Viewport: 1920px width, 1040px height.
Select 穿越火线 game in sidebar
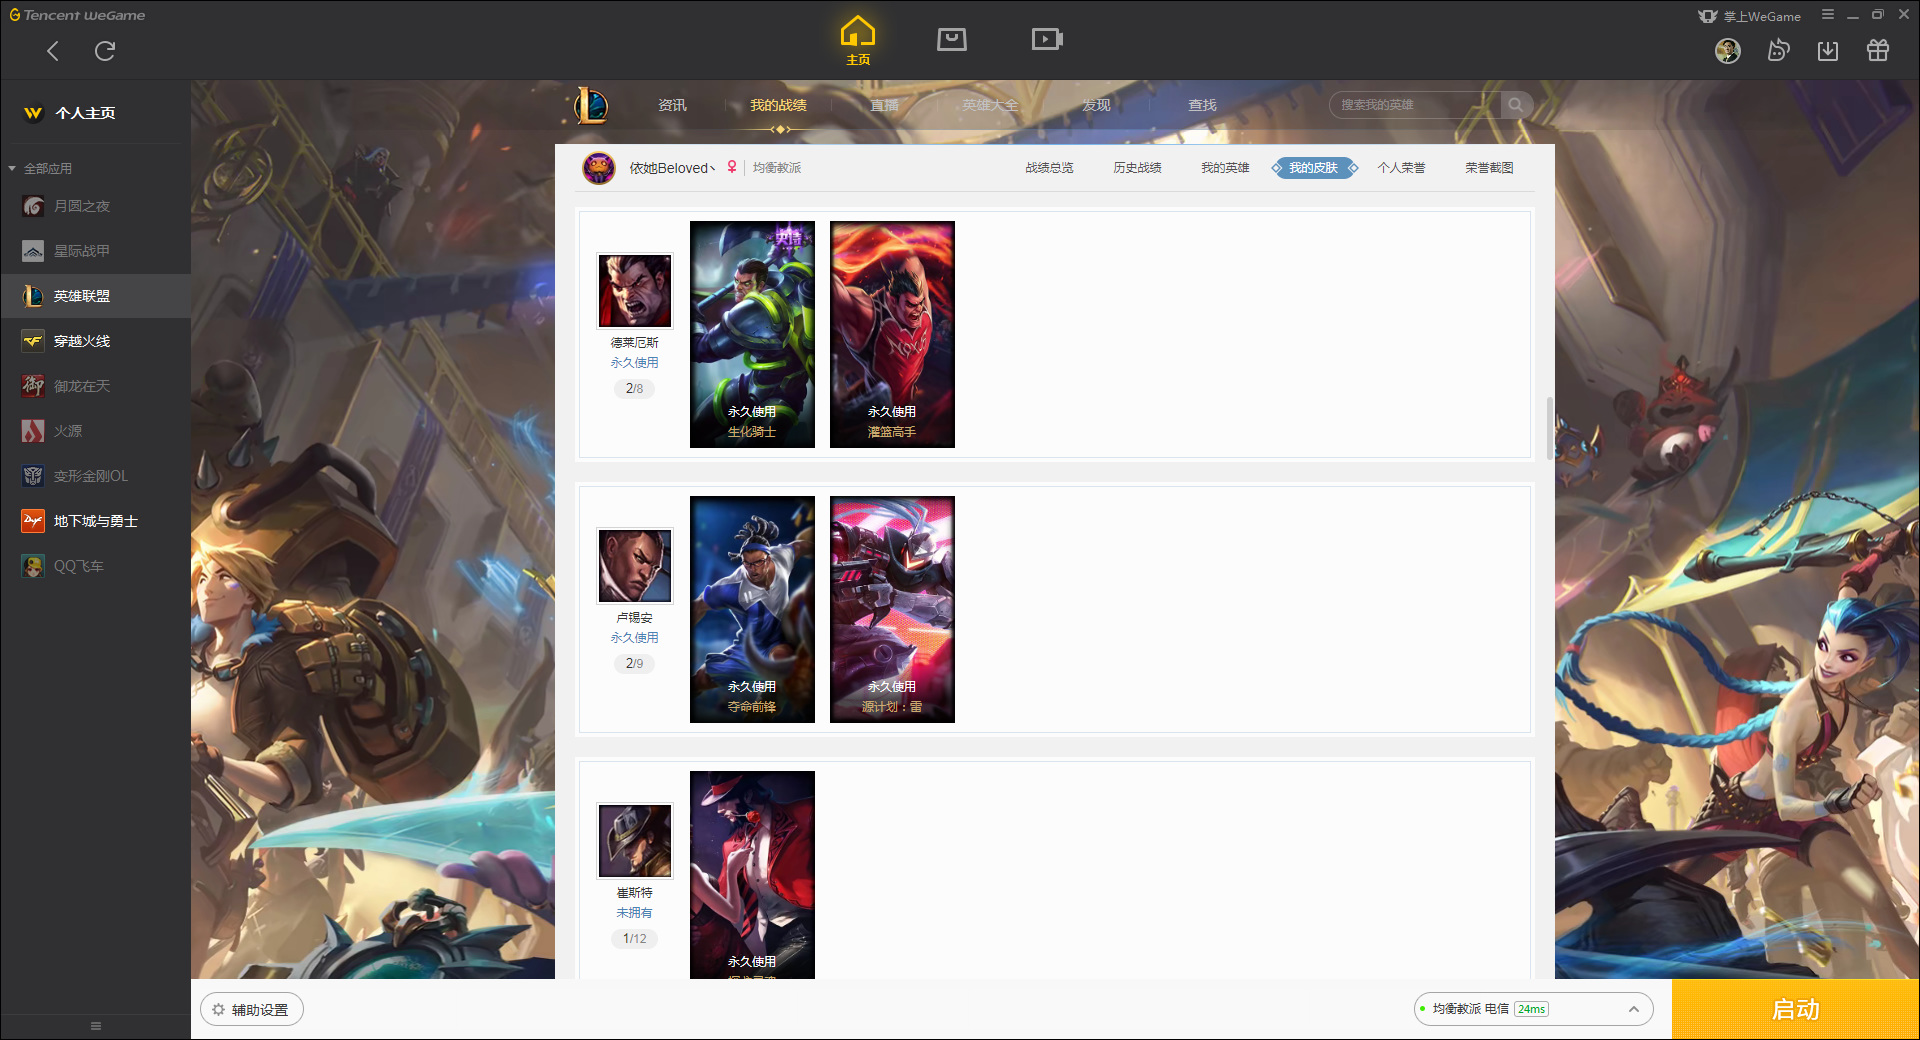point(95,341)
